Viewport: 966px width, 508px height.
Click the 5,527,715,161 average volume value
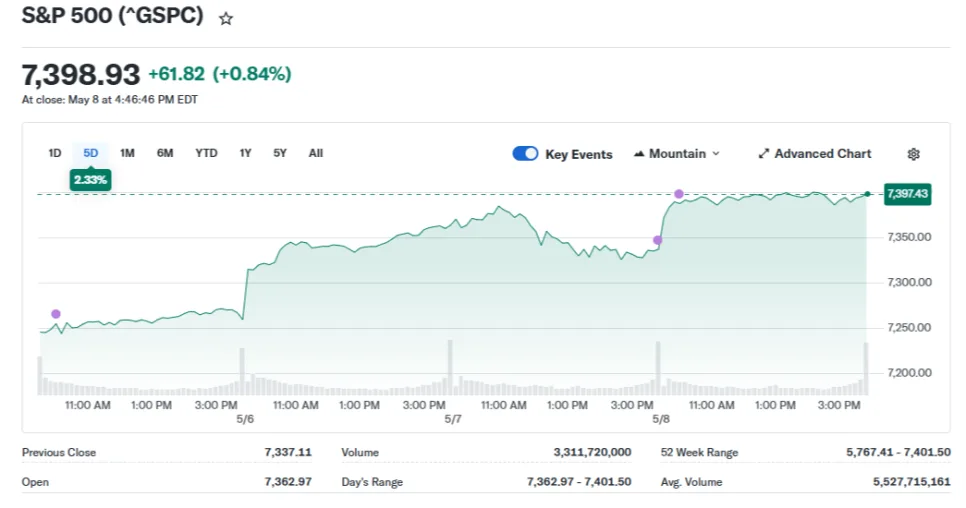[912, 482]
